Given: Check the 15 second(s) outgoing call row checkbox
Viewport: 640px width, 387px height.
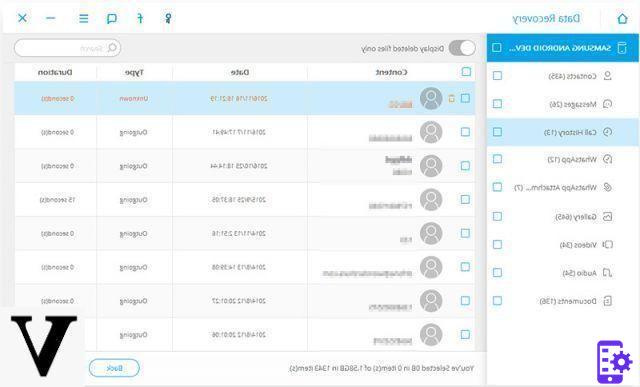Looking at the screenshot, I should point(465,199).
